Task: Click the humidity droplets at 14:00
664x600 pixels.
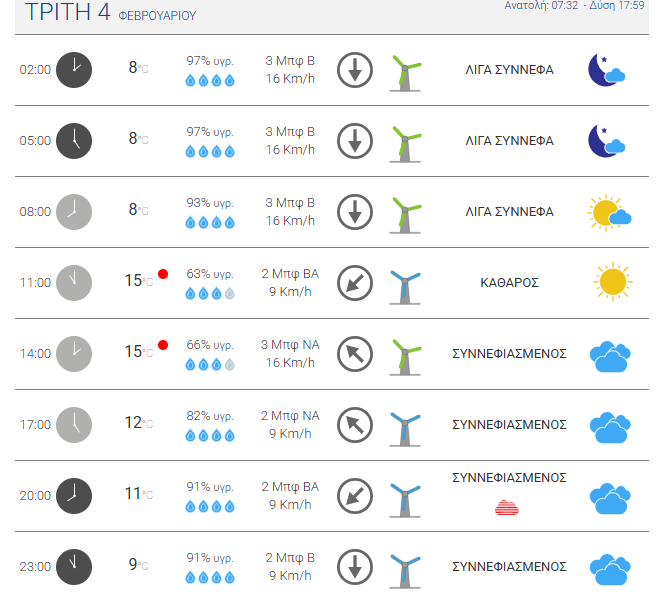Action: point(210,364)
